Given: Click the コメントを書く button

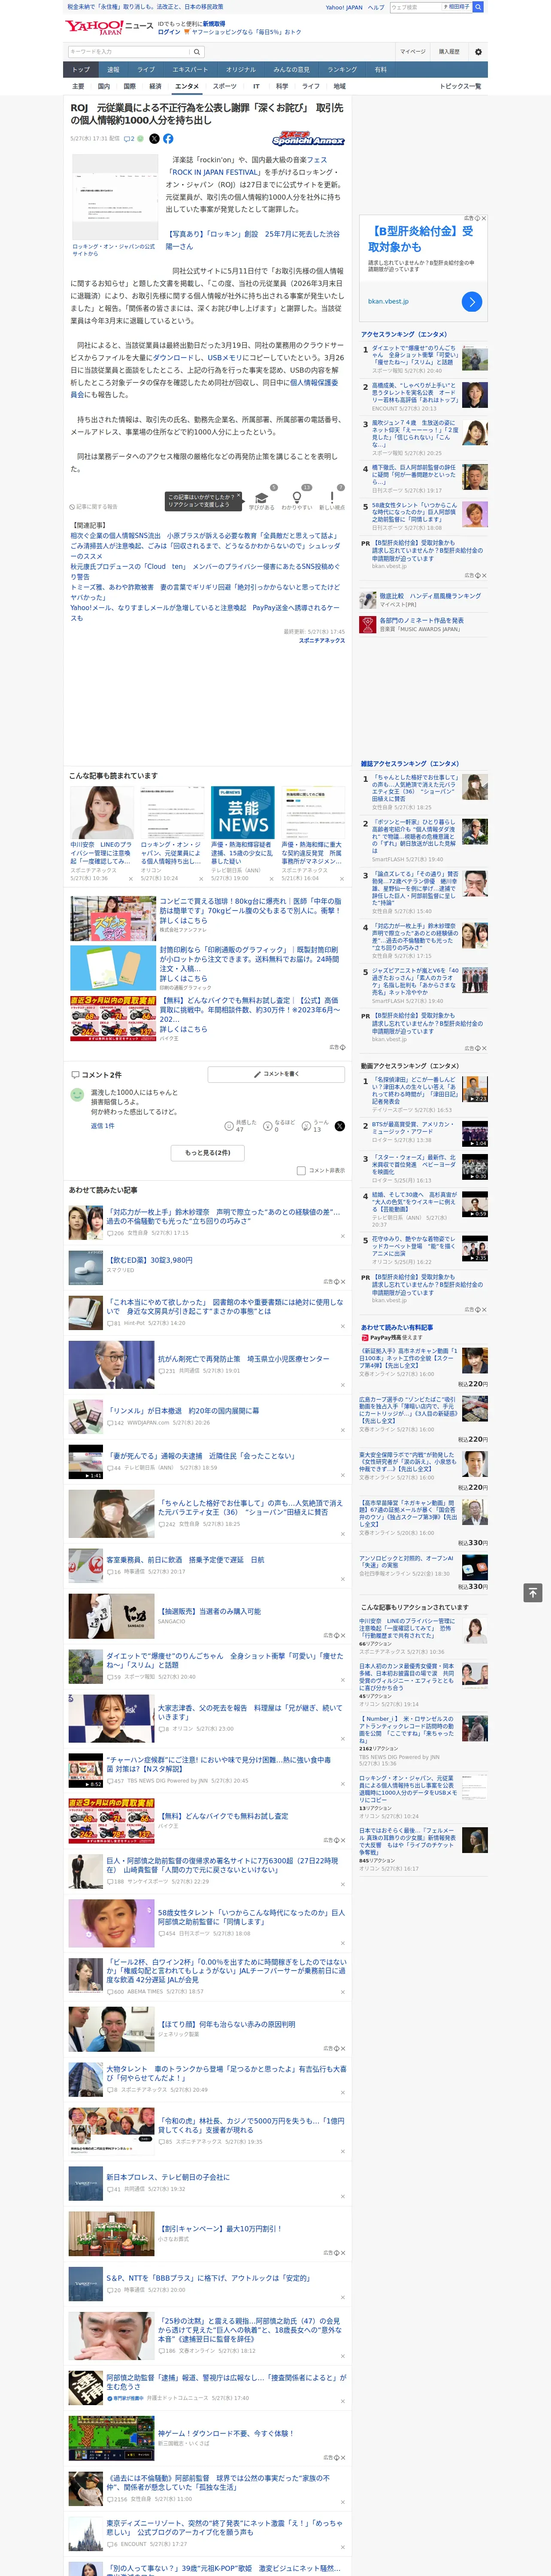Looking at the screenshot, I should pyautogui.click(x=276, y=1074).
